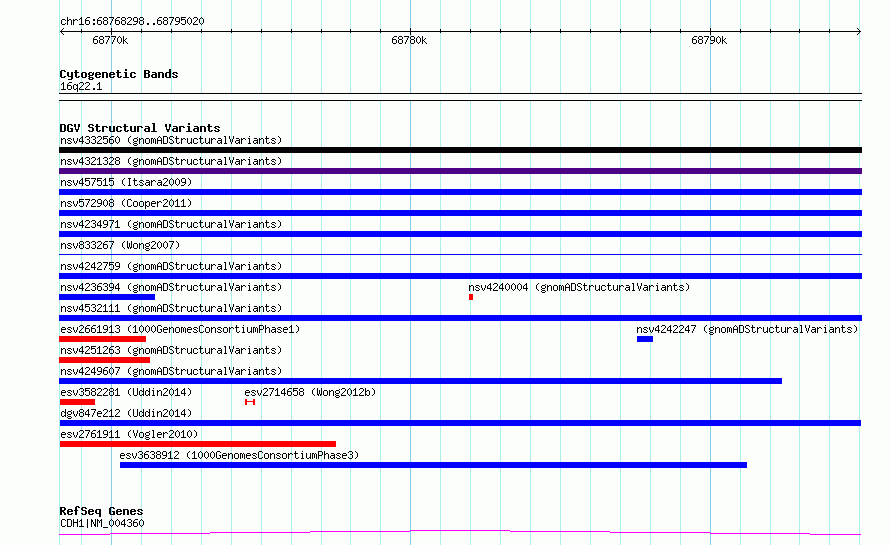Click the 68790k ruler tick label
Viewport: 890px width, 545px height.
click(x=709, y=40)
